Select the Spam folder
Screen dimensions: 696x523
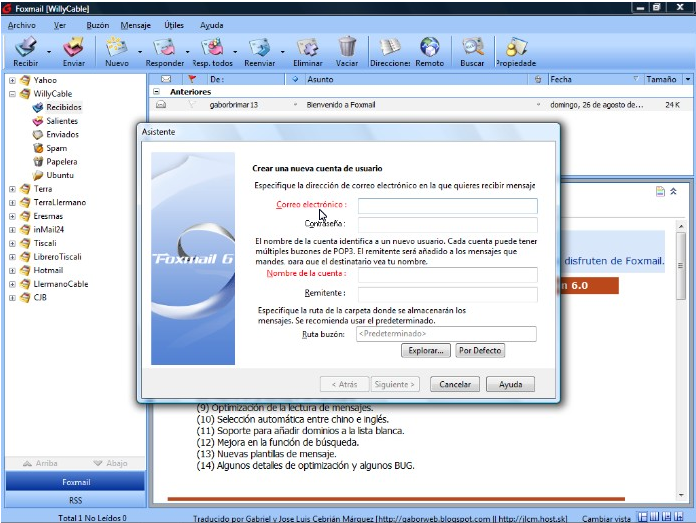(x=56, y=148)
